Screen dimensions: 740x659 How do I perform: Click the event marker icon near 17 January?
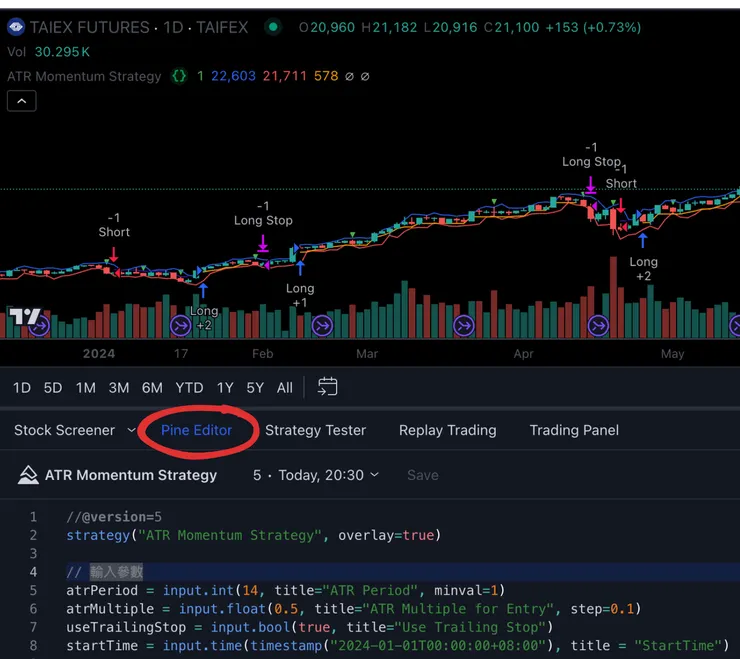point(180,325)
